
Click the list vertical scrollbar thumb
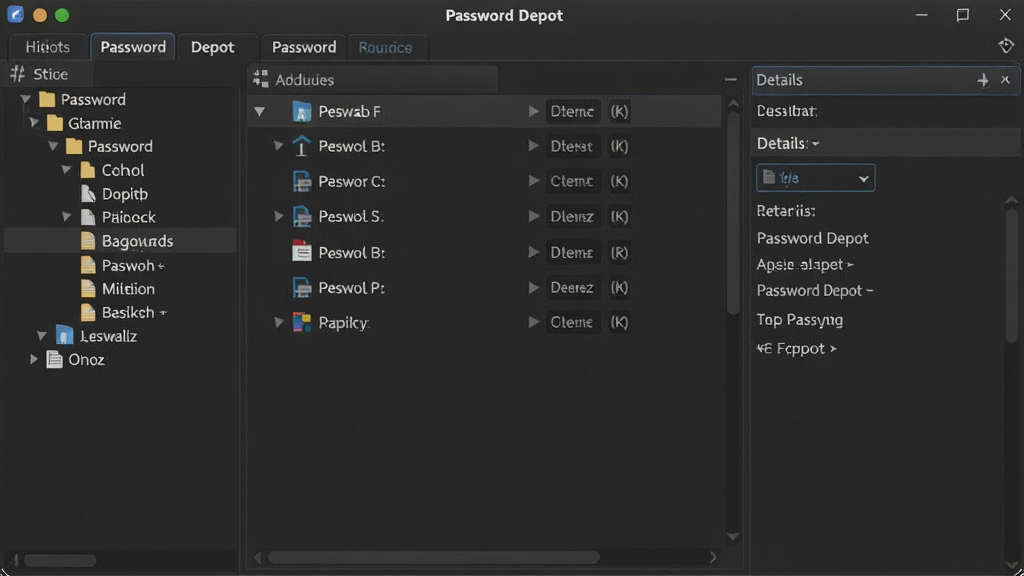[733, 212]
